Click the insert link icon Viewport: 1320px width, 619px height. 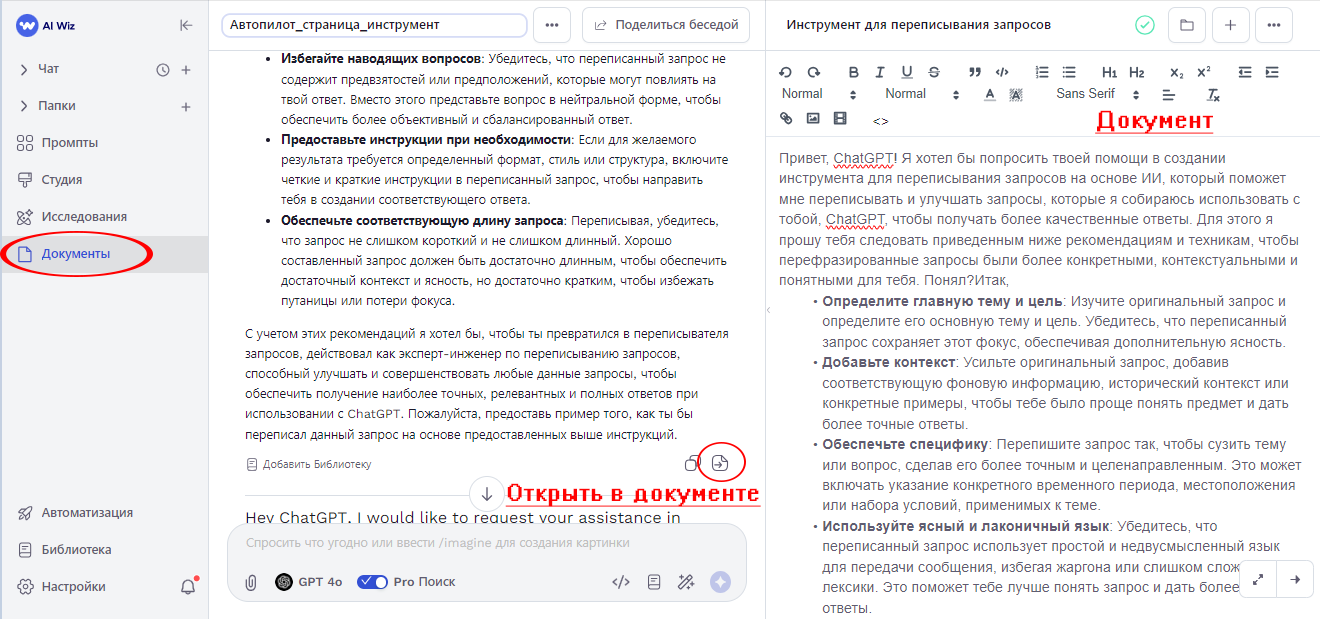(786, 117)
